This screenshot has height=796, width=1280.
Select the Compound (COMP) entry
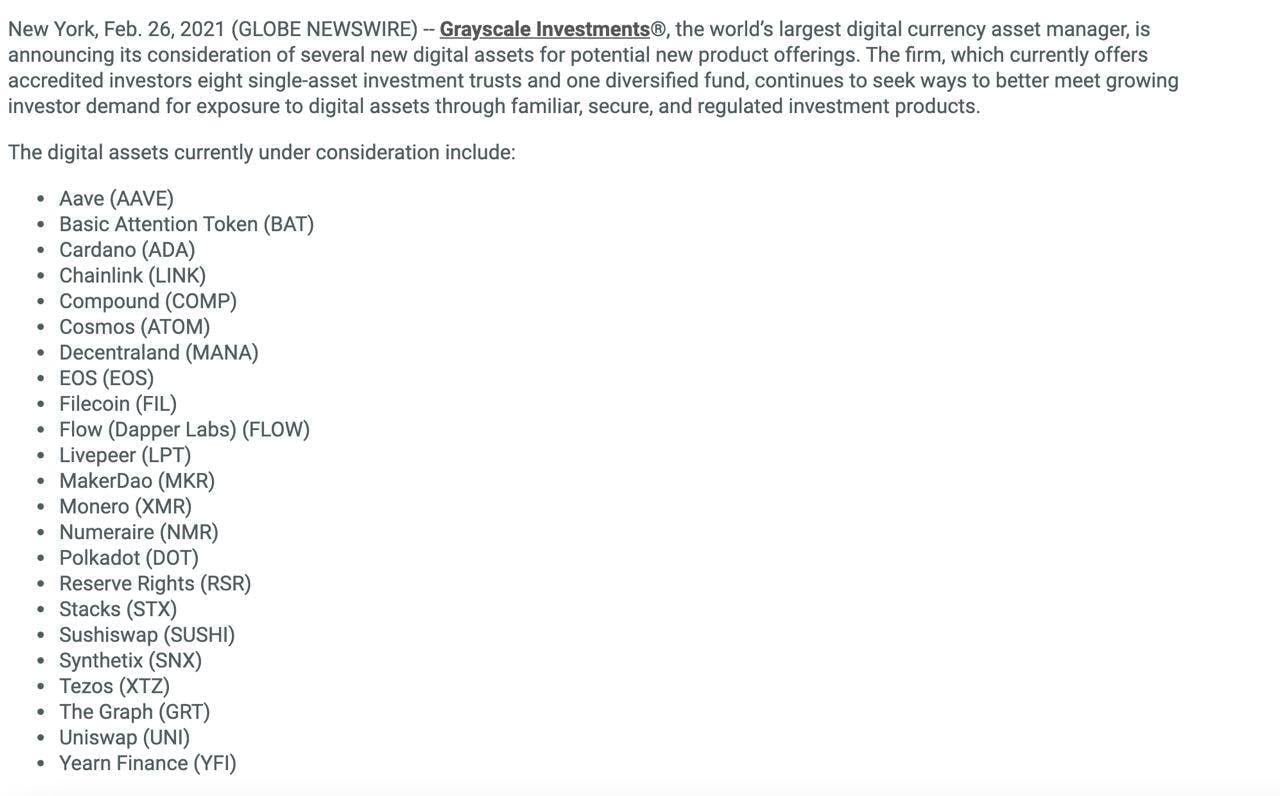(x=148, y=301)
